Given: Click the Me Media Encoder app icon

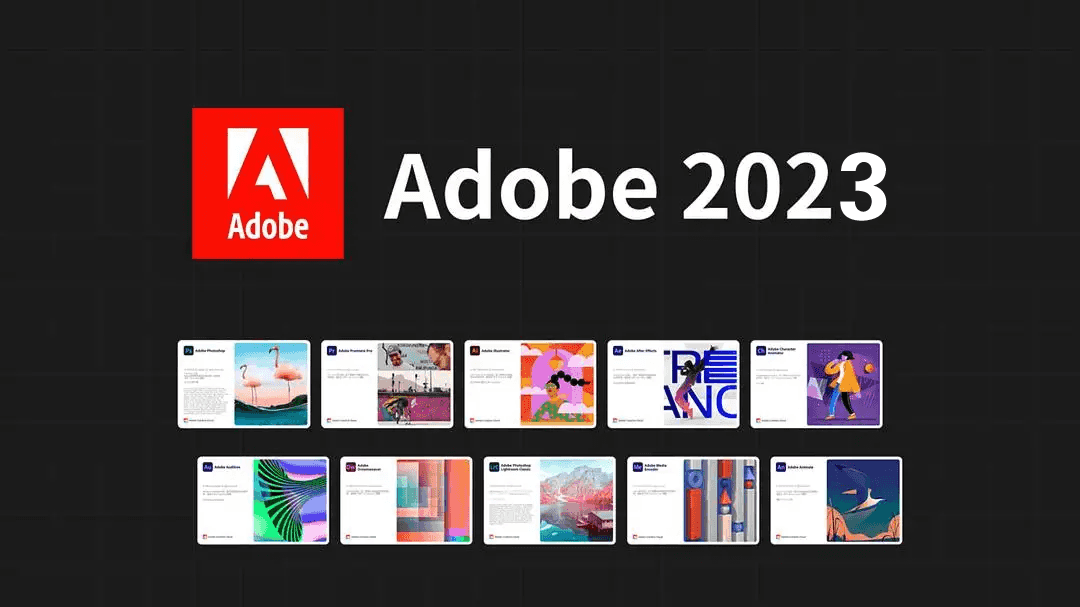Looking at the screenshot, I should [638, 467].
